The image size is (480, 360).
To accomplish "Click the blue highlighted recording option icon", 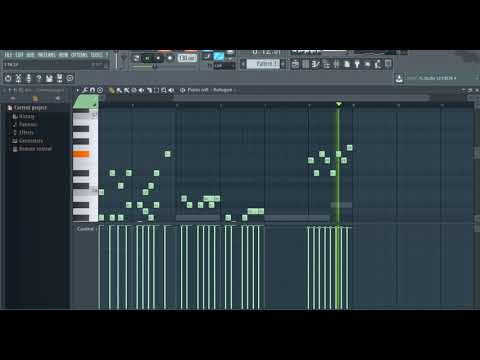I will coord(219,56).
